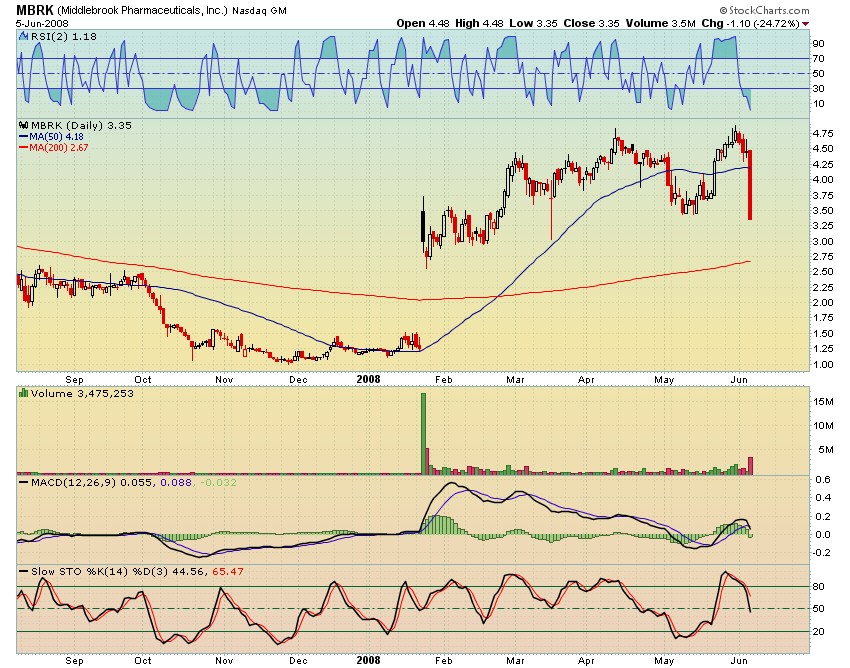Click the -0.2 MACD axis label
The width and height of the screenshot is (850, 668).
pos(821,553)
